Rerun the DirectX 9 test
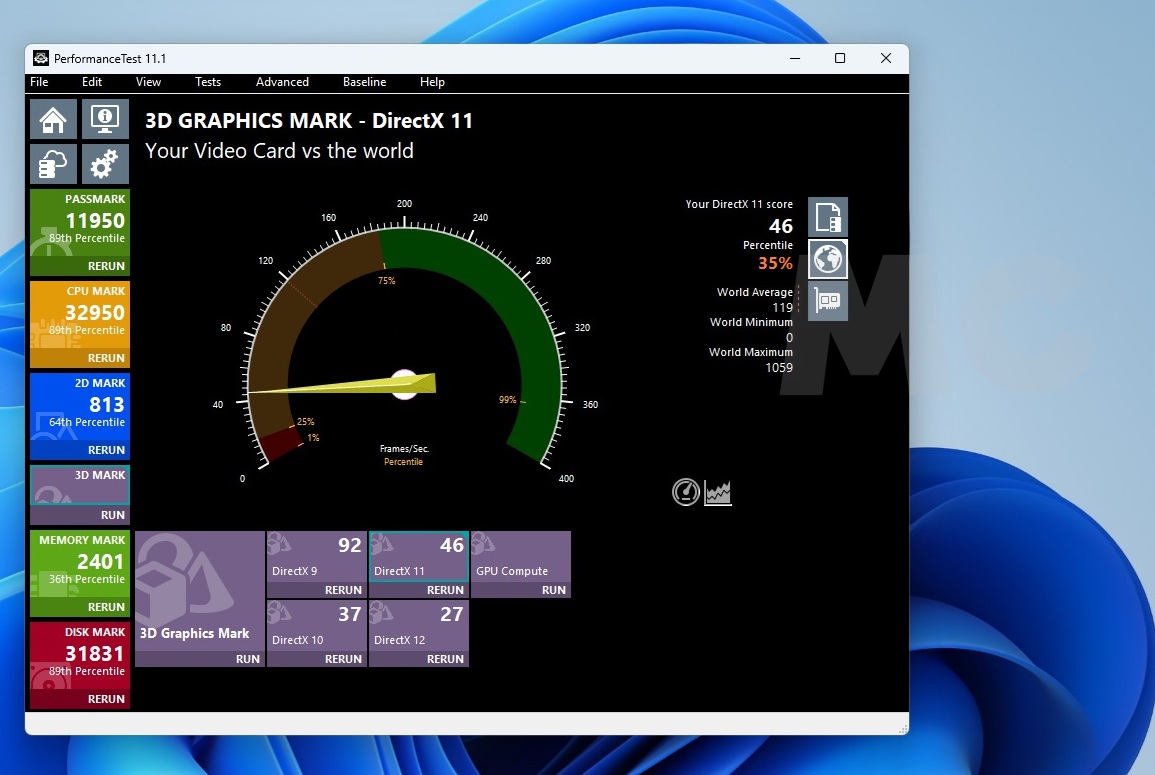 (x=343, y=590)
